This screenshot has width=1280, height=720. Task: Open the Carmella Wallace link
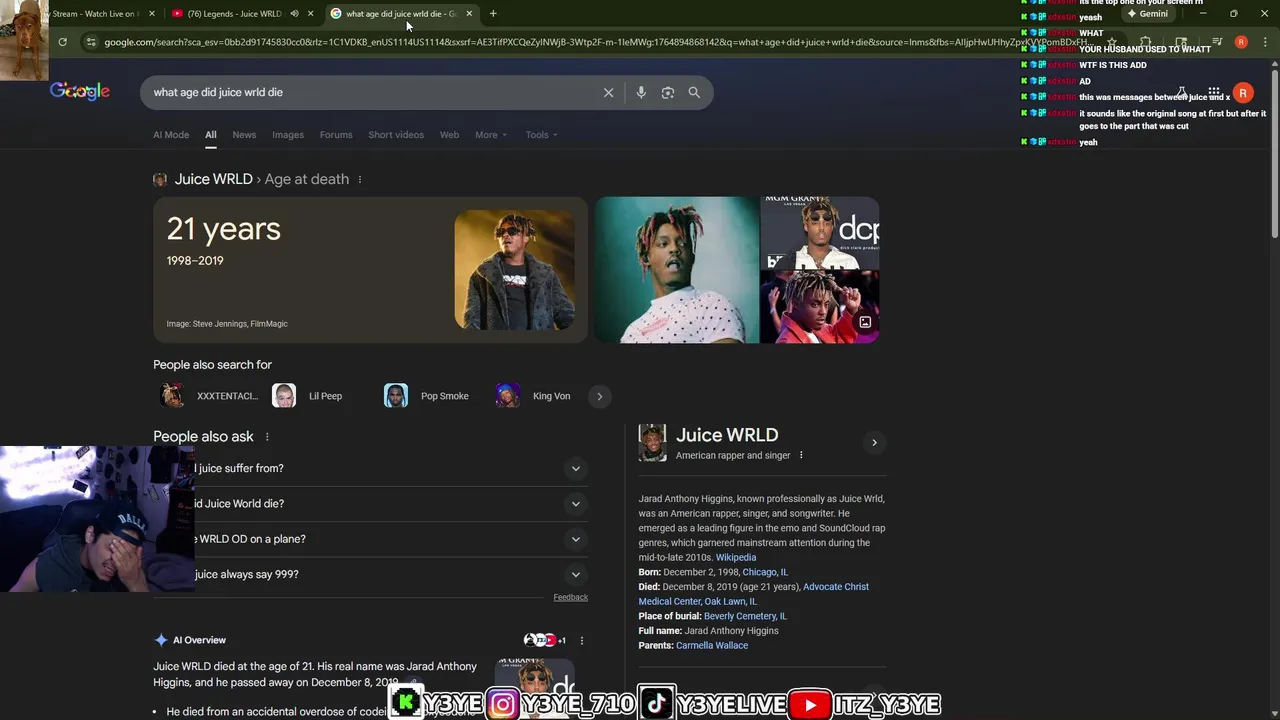coord(712,646)
